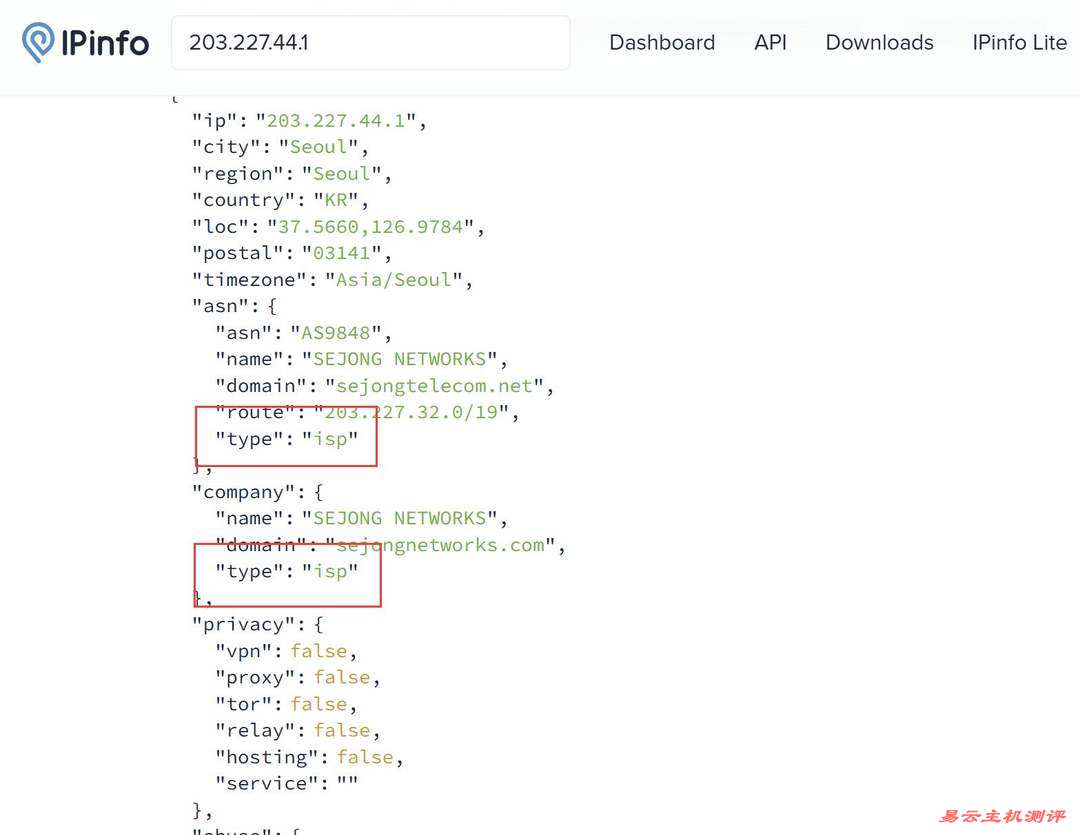The image size is (1080, 835).
Task: Click the IP address search field
Action: [370, 43]
